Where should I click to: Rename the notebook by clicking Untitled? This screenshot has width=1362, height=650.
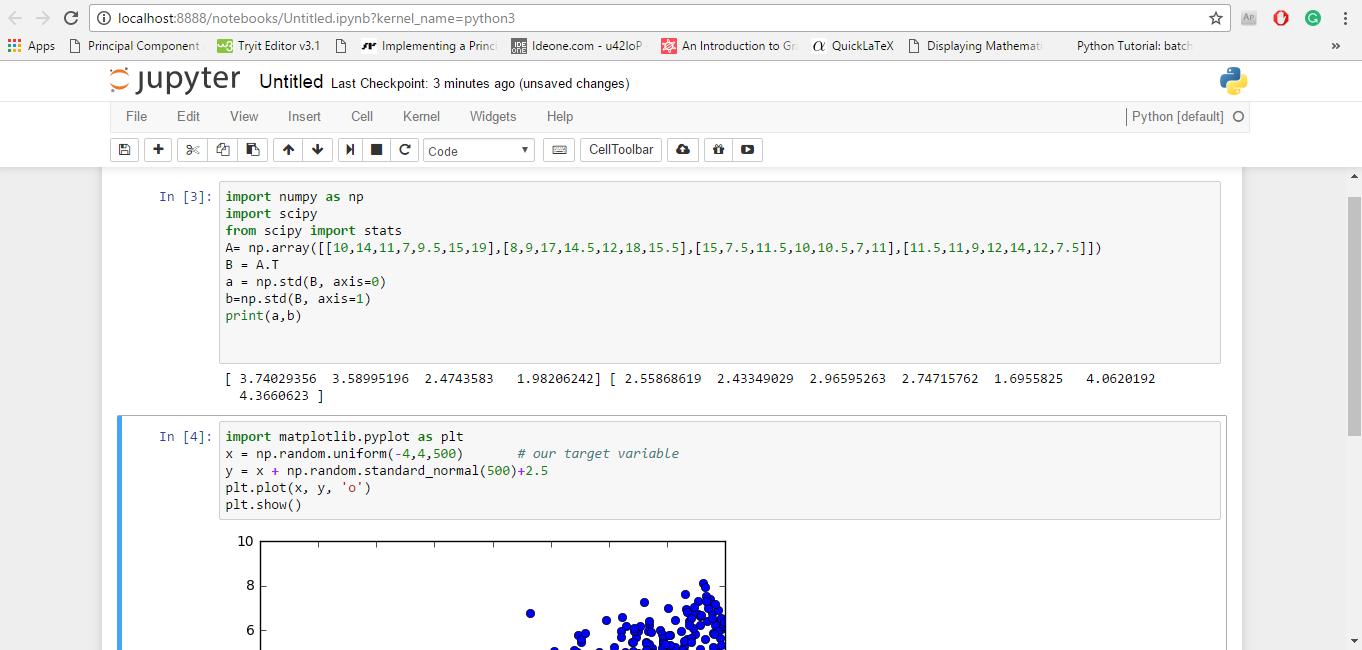(x=291, y=82)
